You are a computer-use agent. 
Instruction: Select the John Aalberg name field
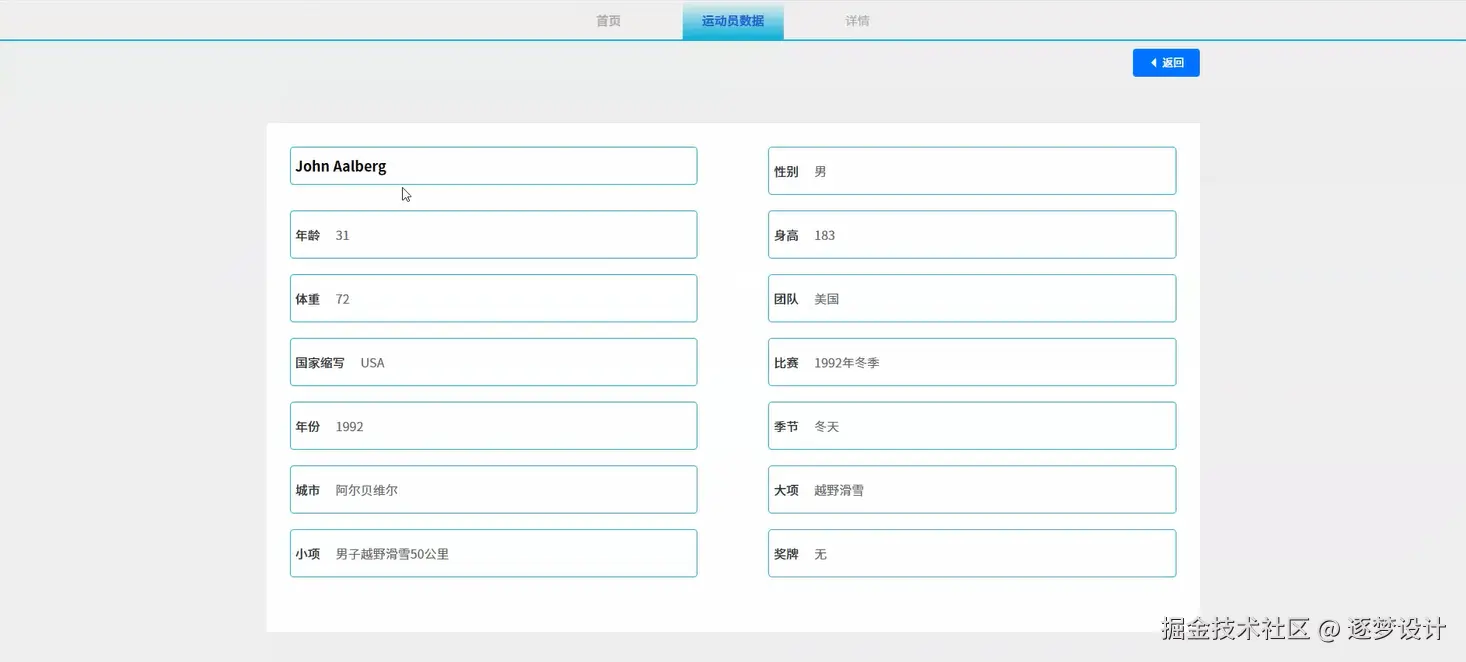tap(493, 166)
